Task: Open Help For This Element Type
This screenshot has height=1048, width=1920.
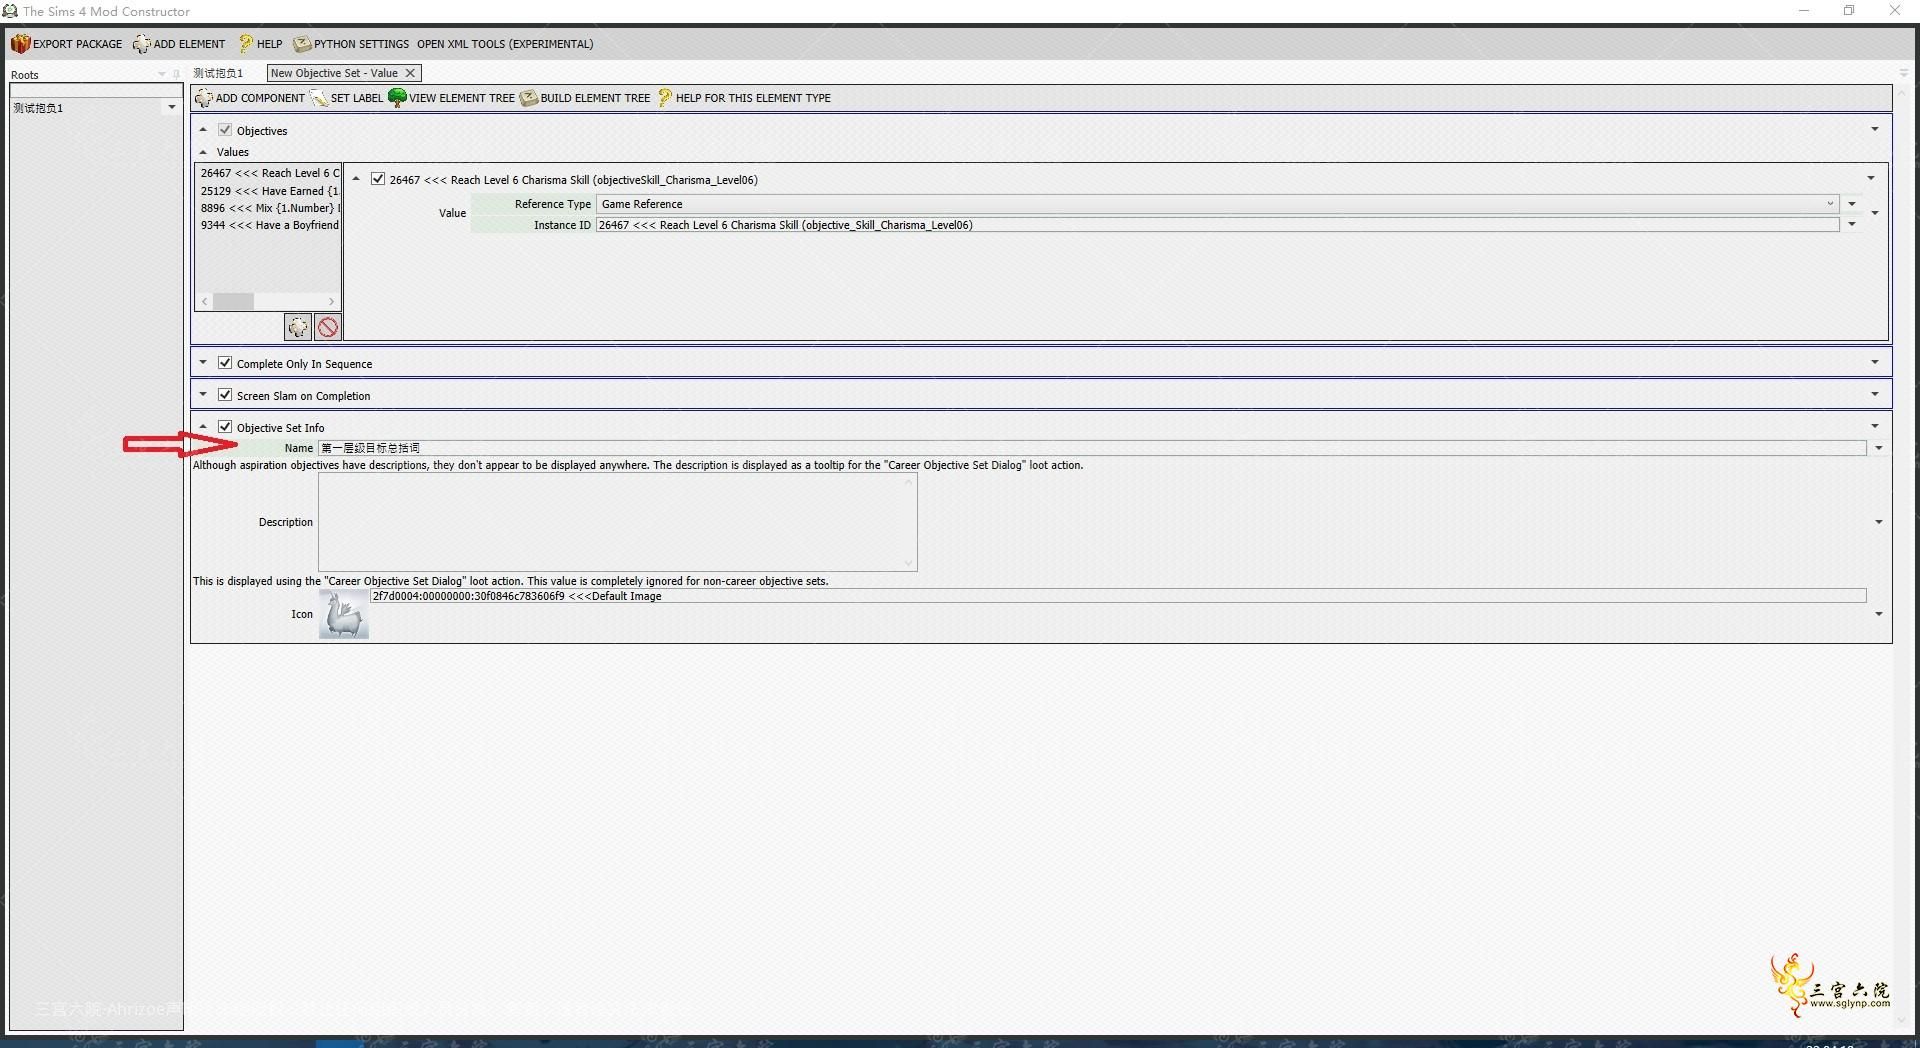Action: 744,98
